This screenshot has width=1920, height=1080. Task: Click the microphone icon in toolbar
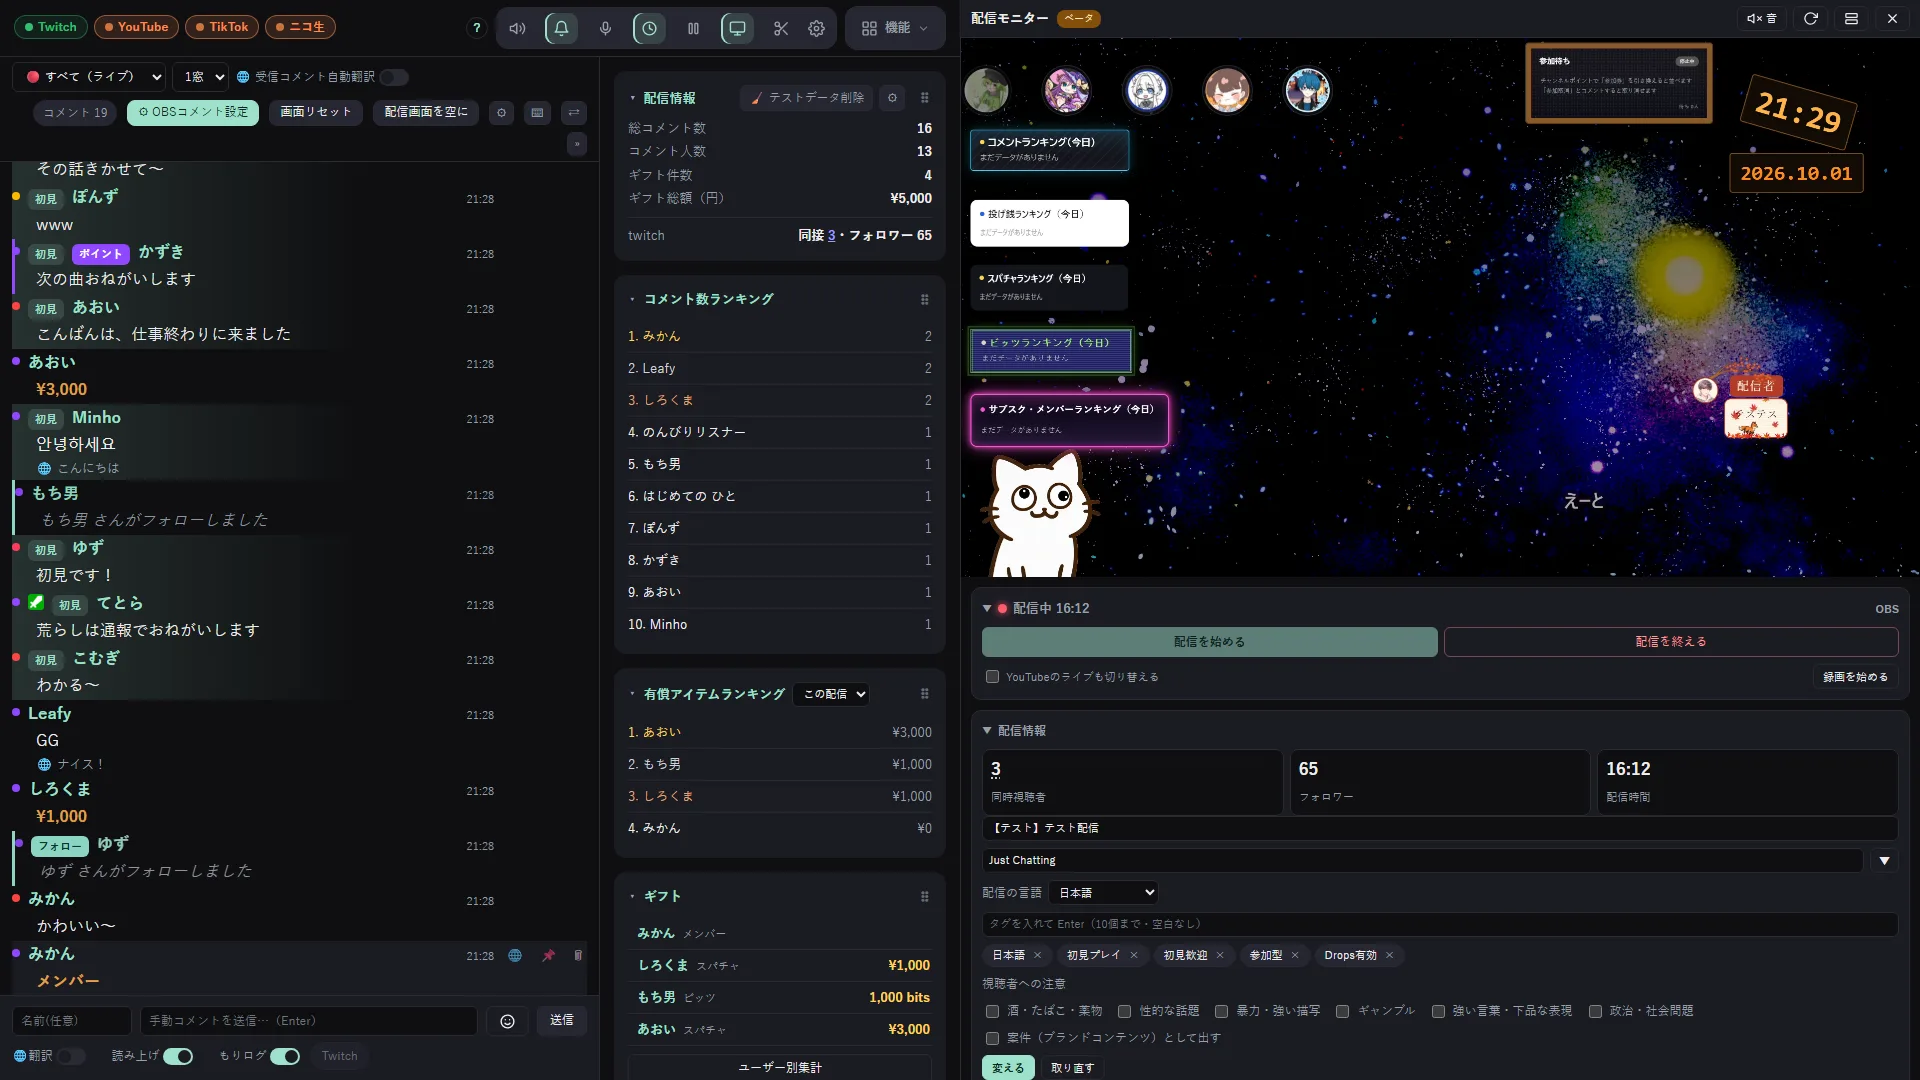click(x=605, y=28)
